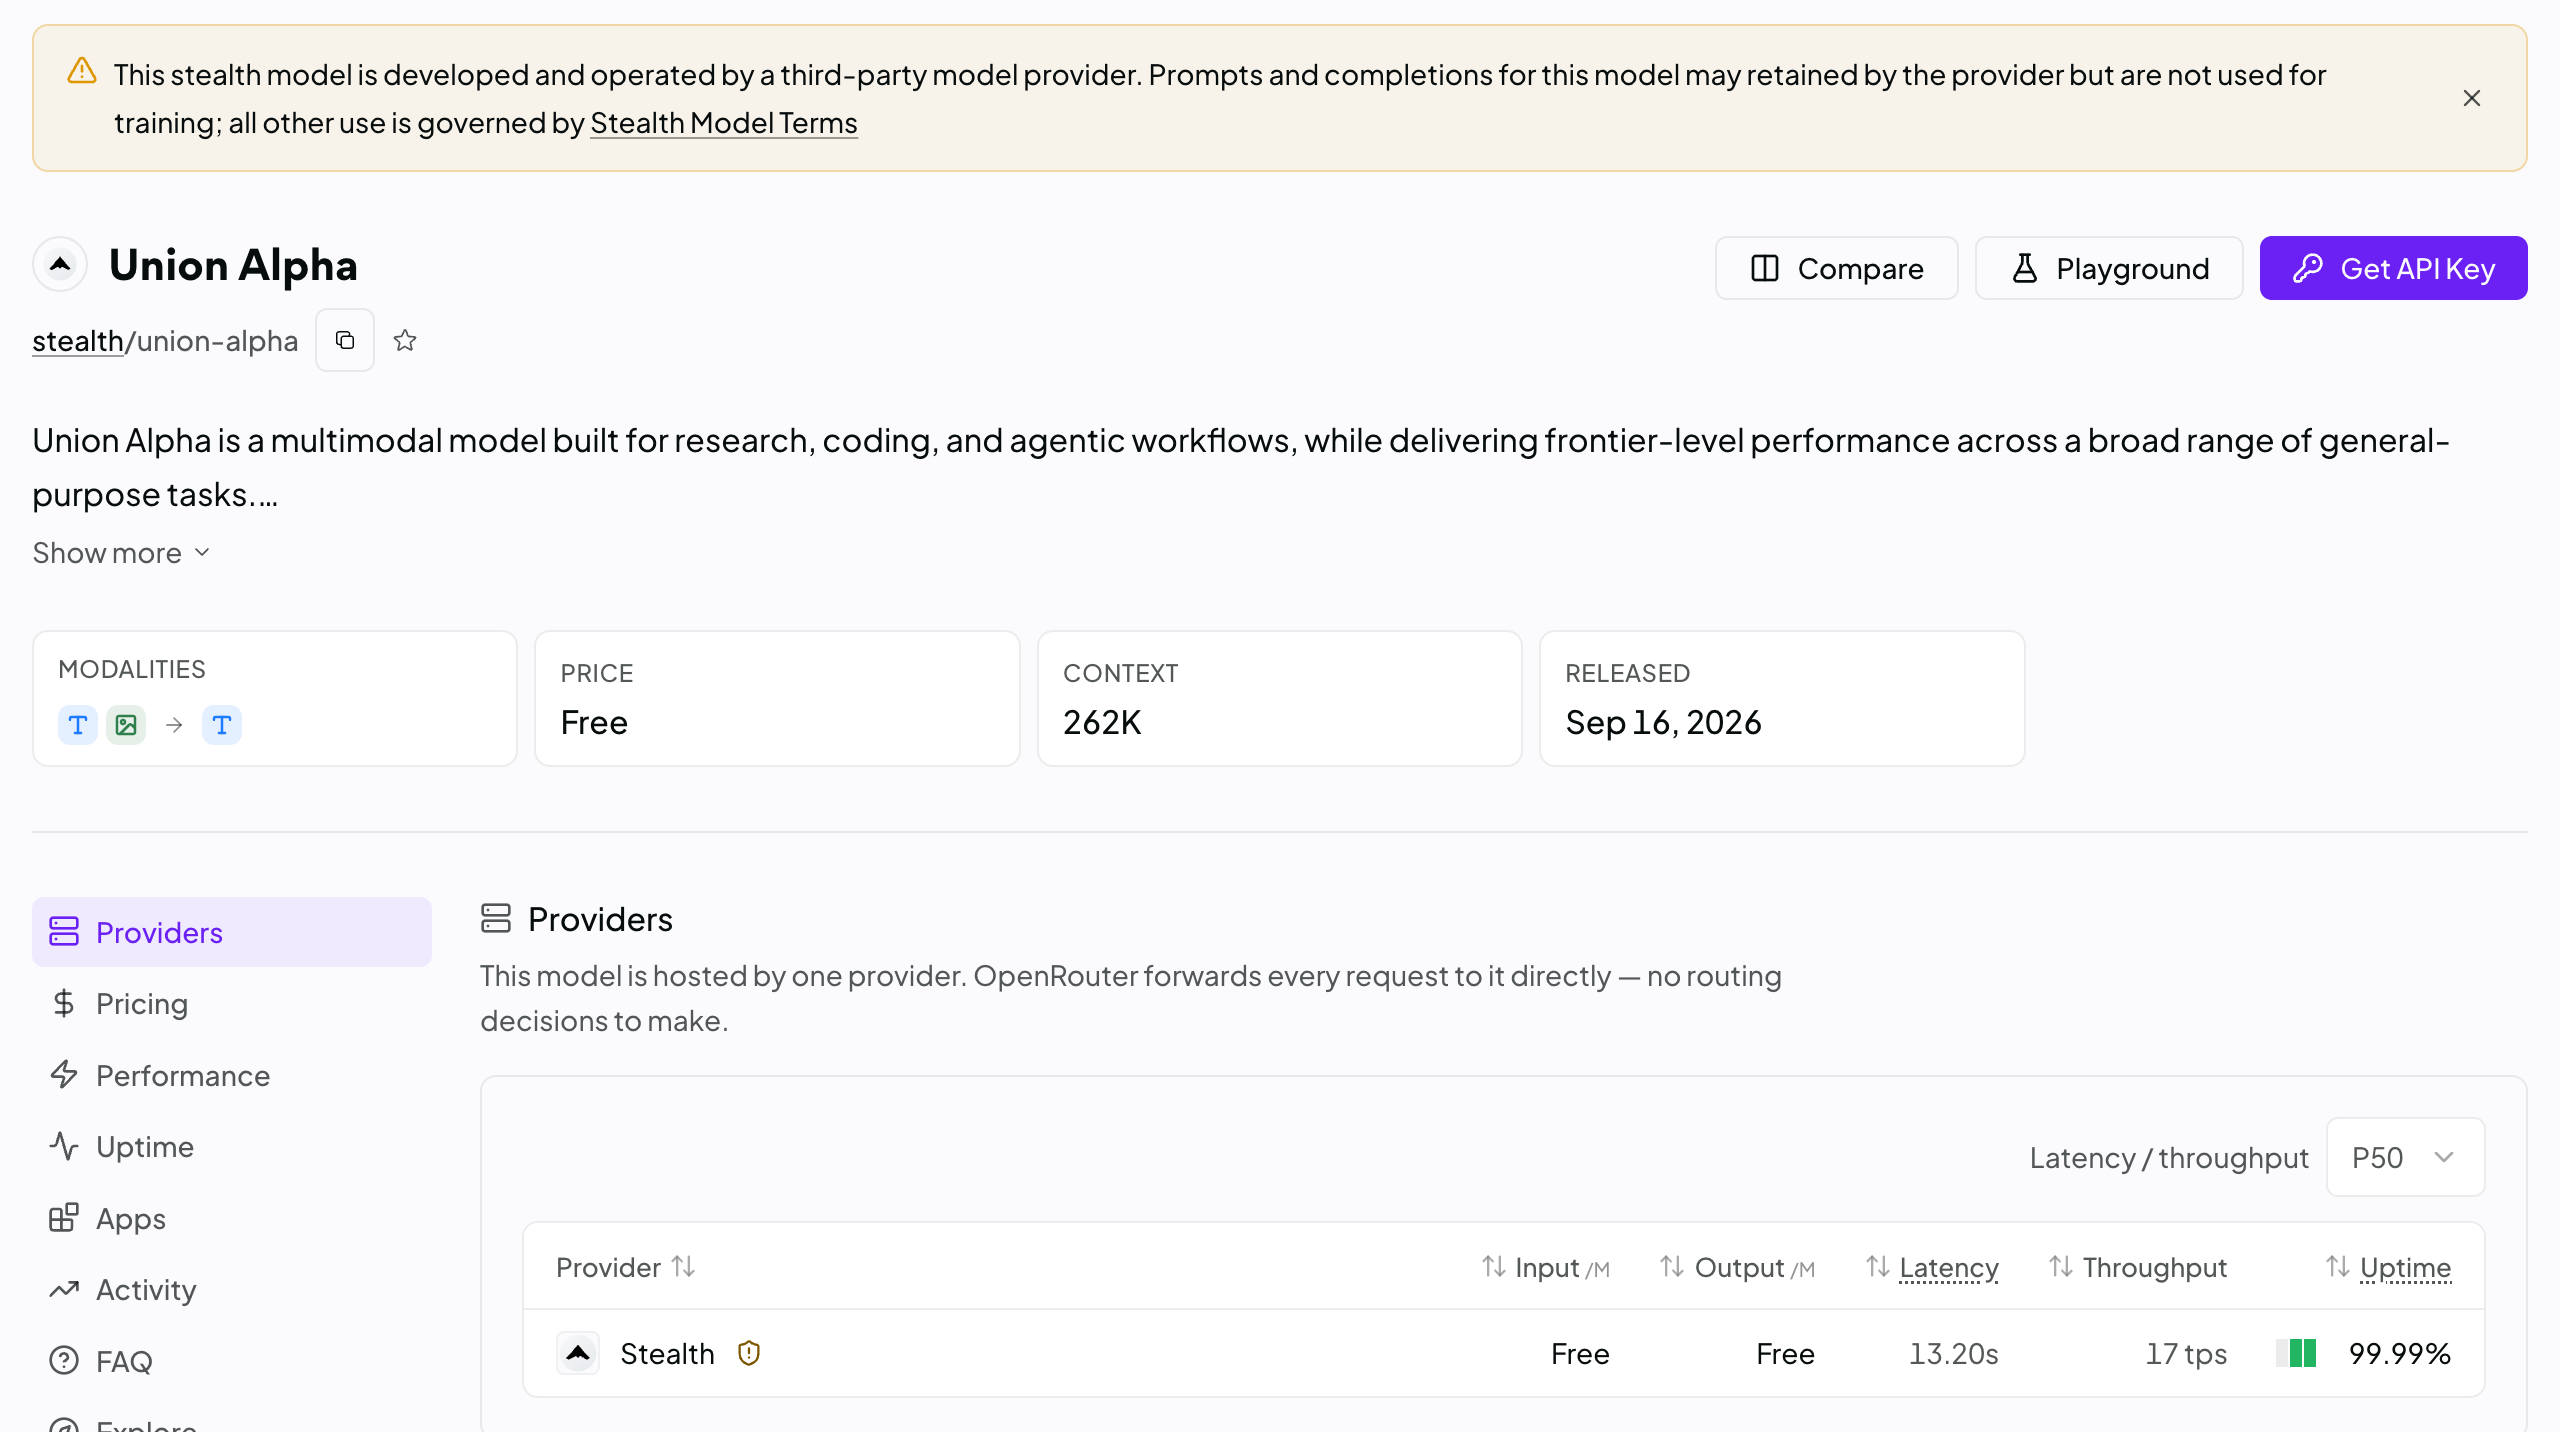This screenshot has width=2560, height=1432.
Task: Sort providers by Output price
Action: tap(1737, 1267)
